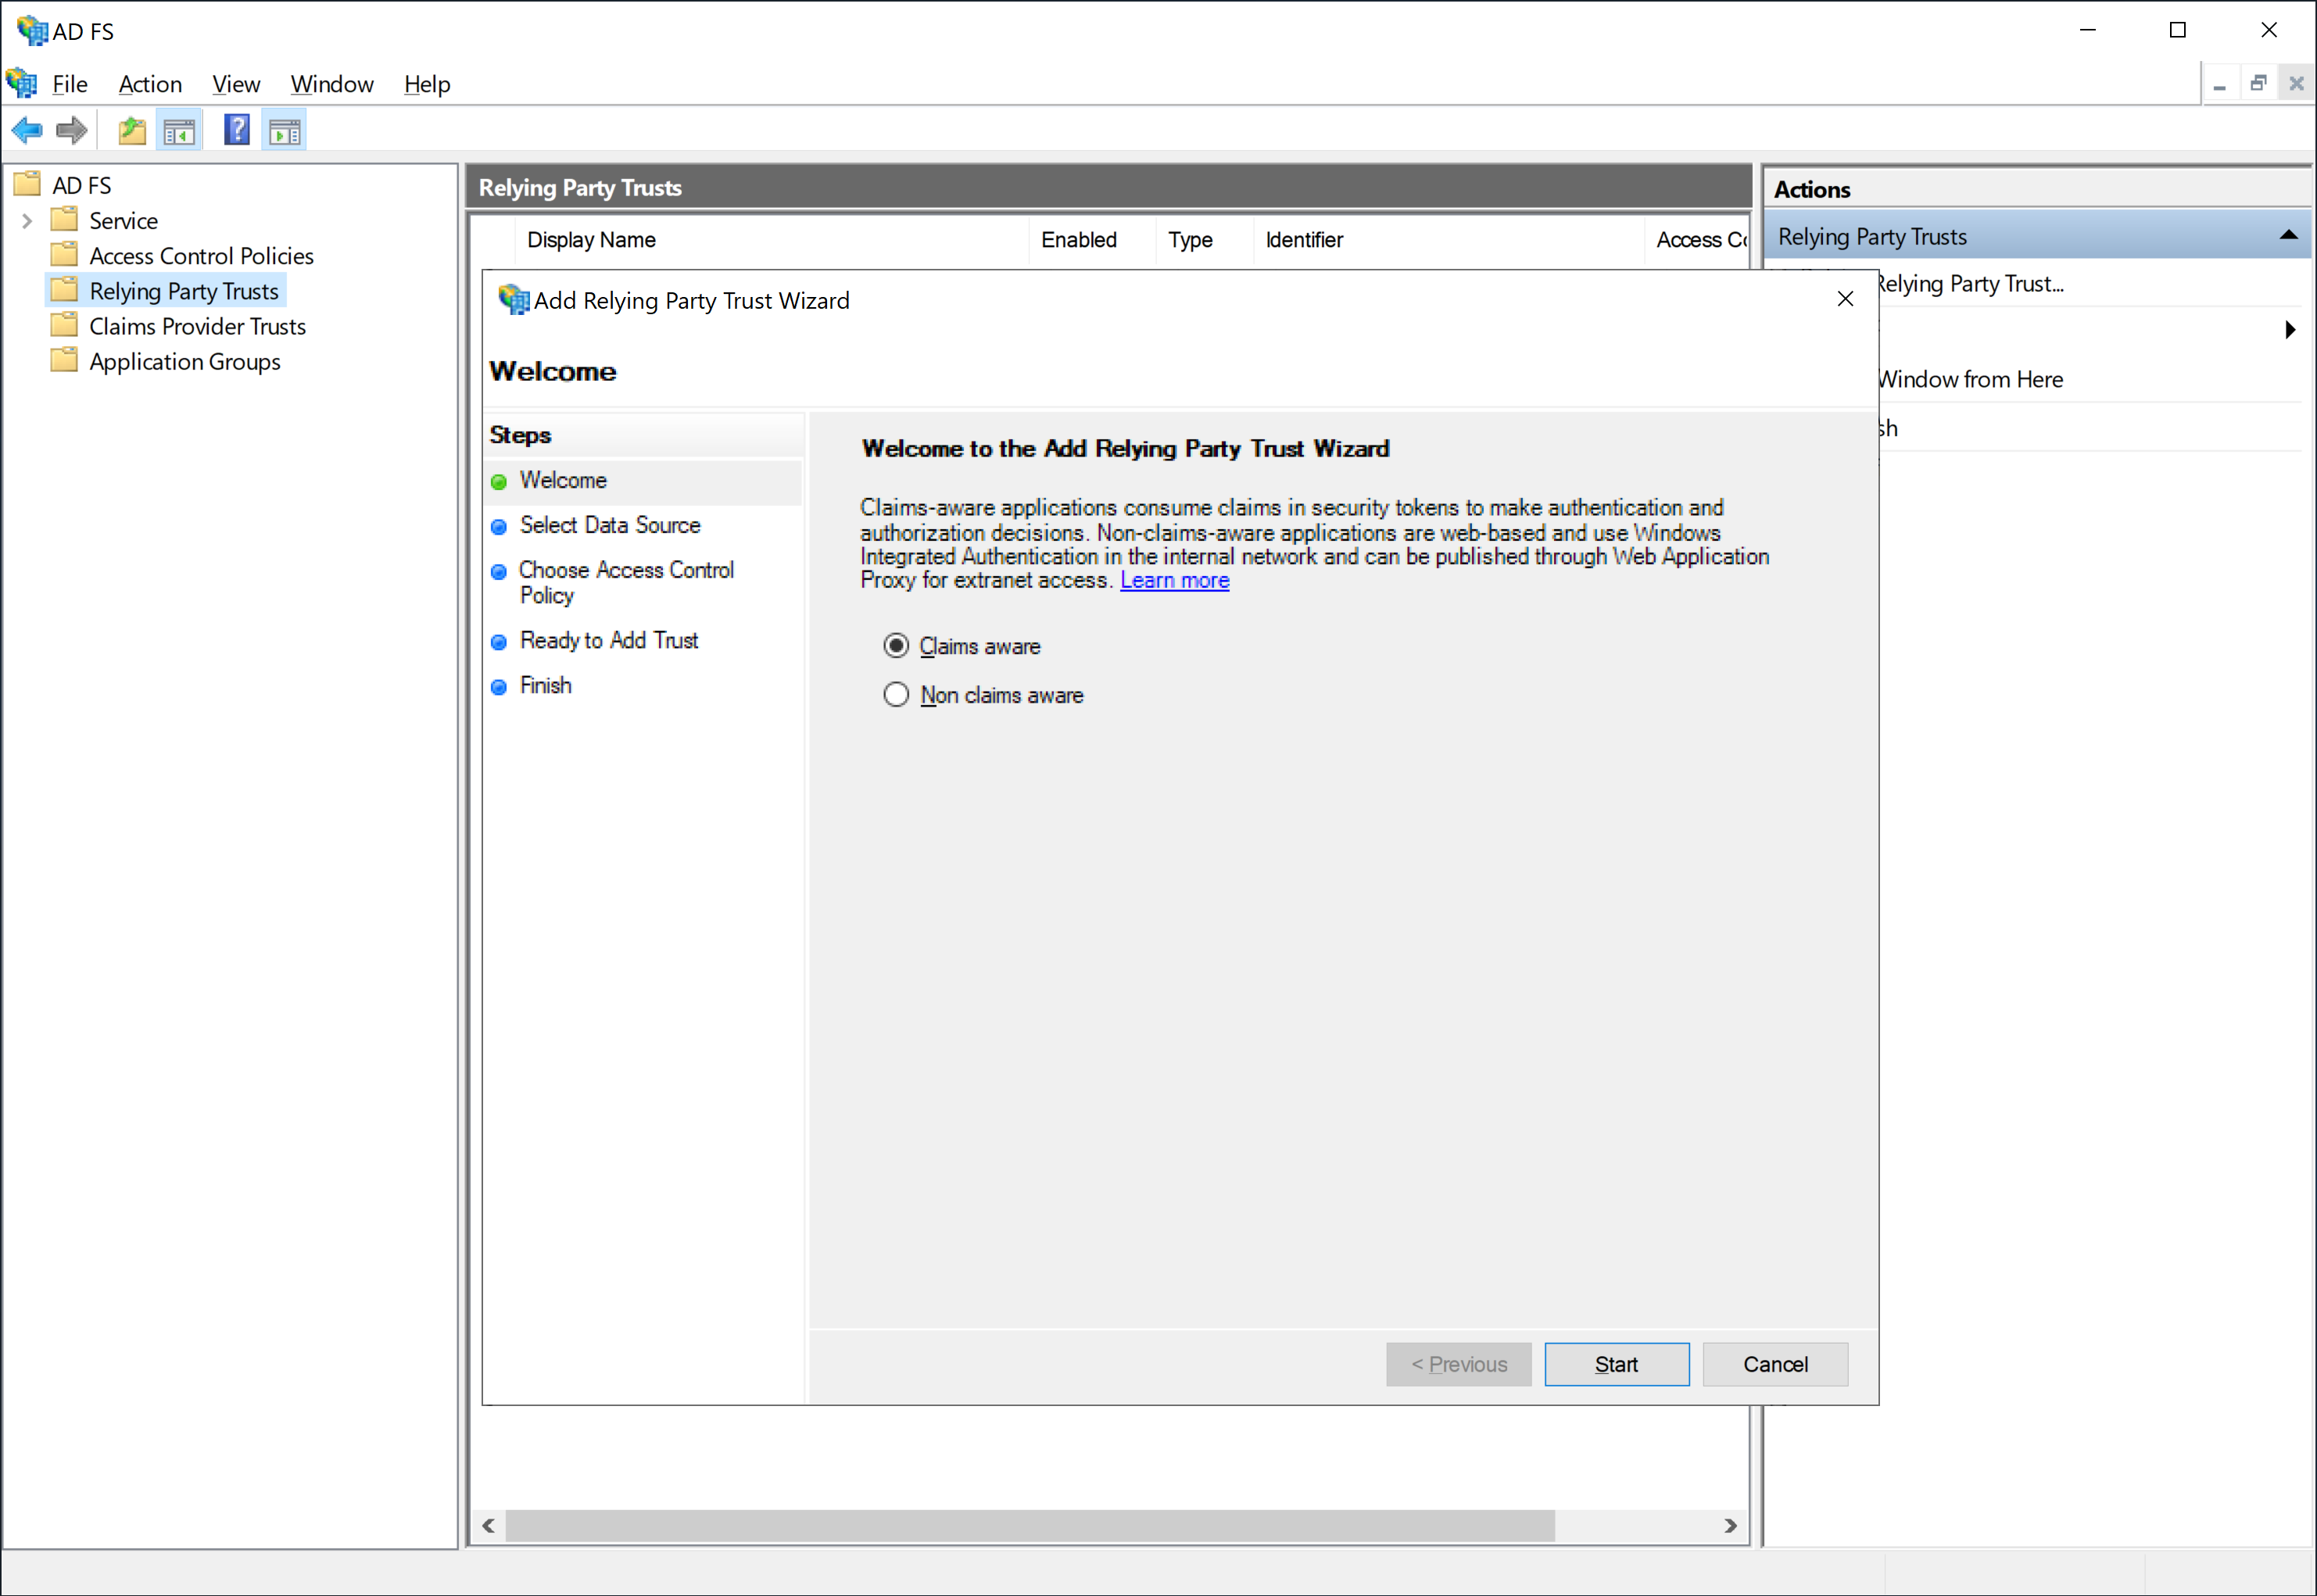Click the Enabled column header
This screenshot has height=1596, width=2317.
click(x=1092, y=240)
